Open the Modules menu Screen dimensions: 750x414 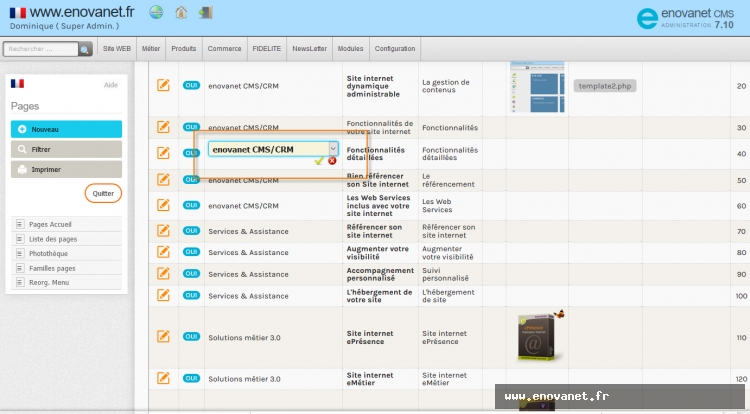coord(351,49)
